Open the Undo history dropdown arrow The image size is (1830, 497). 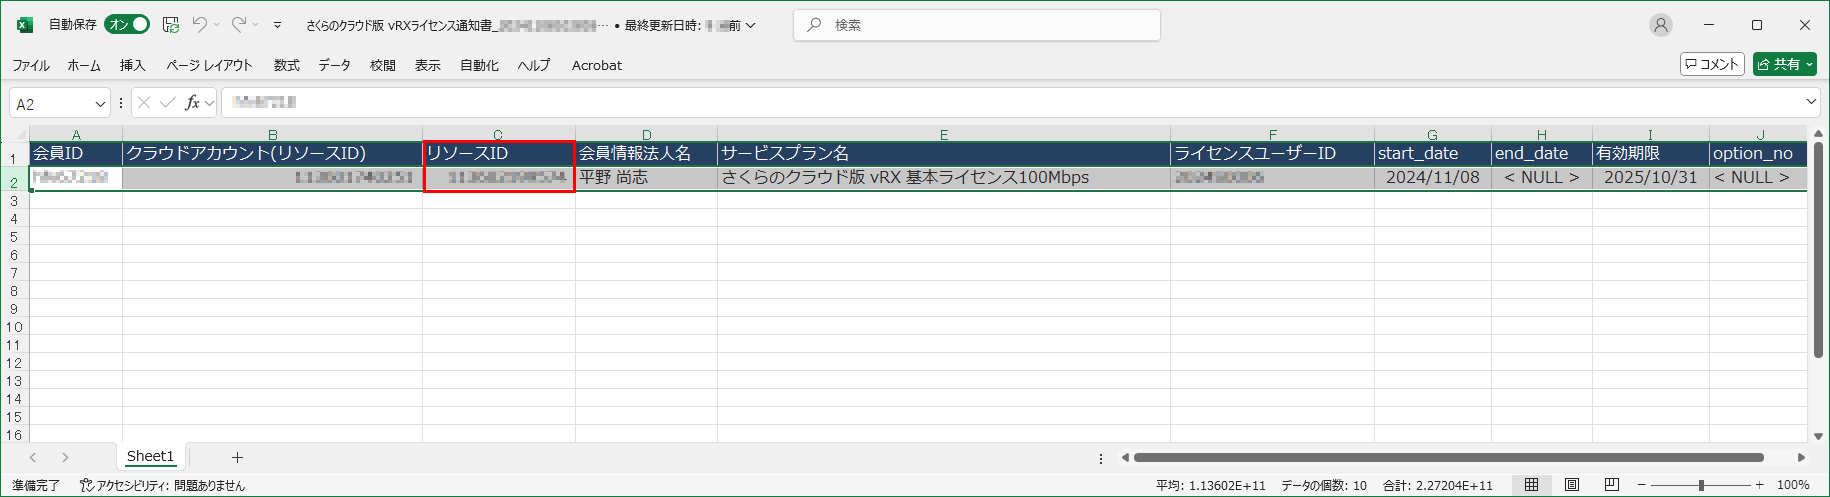point(216,25)
